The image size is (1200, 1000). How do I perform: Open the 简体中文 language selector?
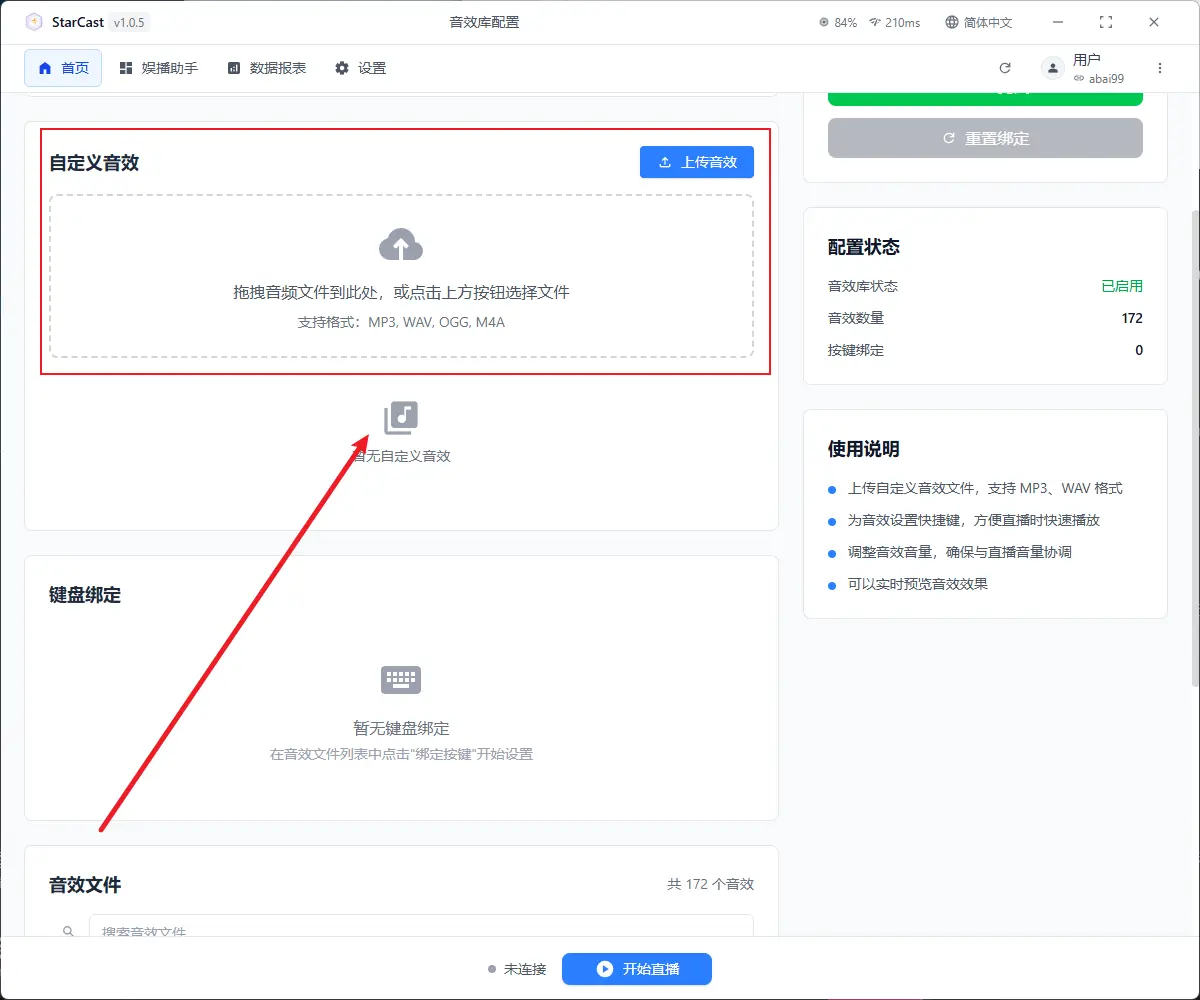tap(979, 22)
